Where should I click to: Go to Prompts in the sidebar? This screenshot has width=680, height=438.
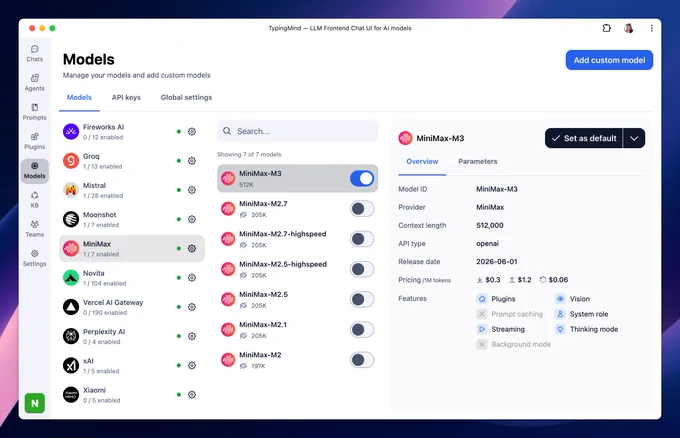click(35, 112)
